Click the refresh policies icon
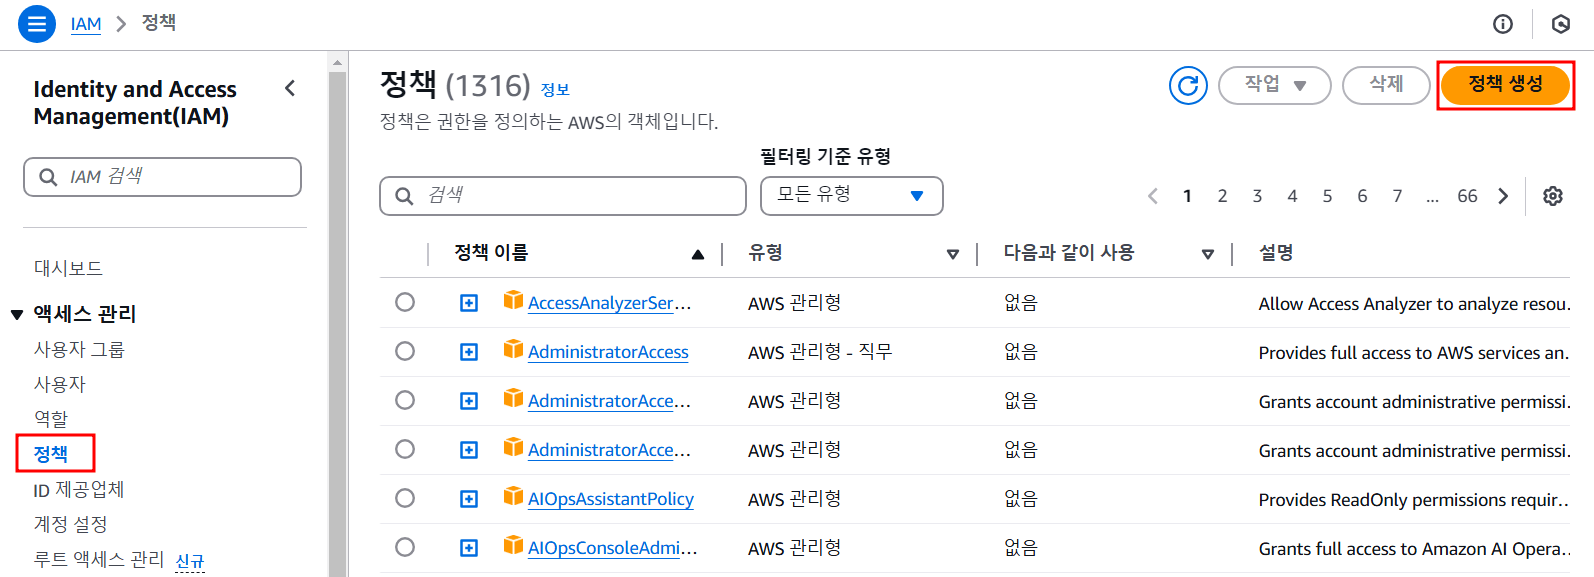The image size is (1594, 577). (1188, 85)
